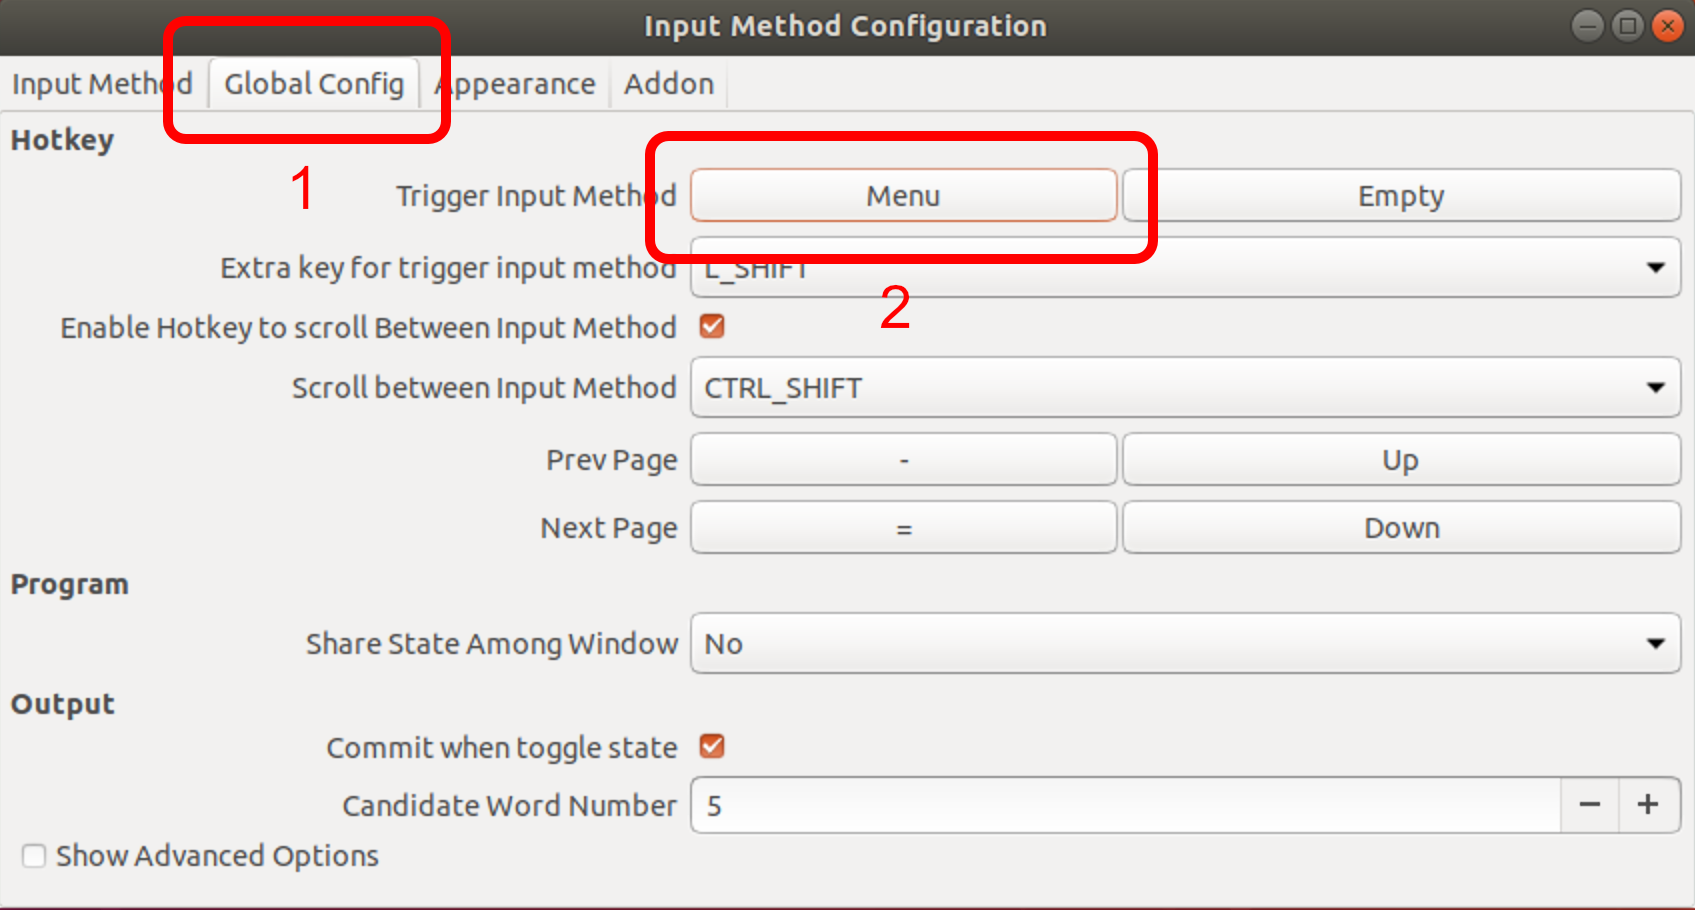Screen dimensions: 1695x910
Task: Open the Input Method tab
Action: point(102,84)
